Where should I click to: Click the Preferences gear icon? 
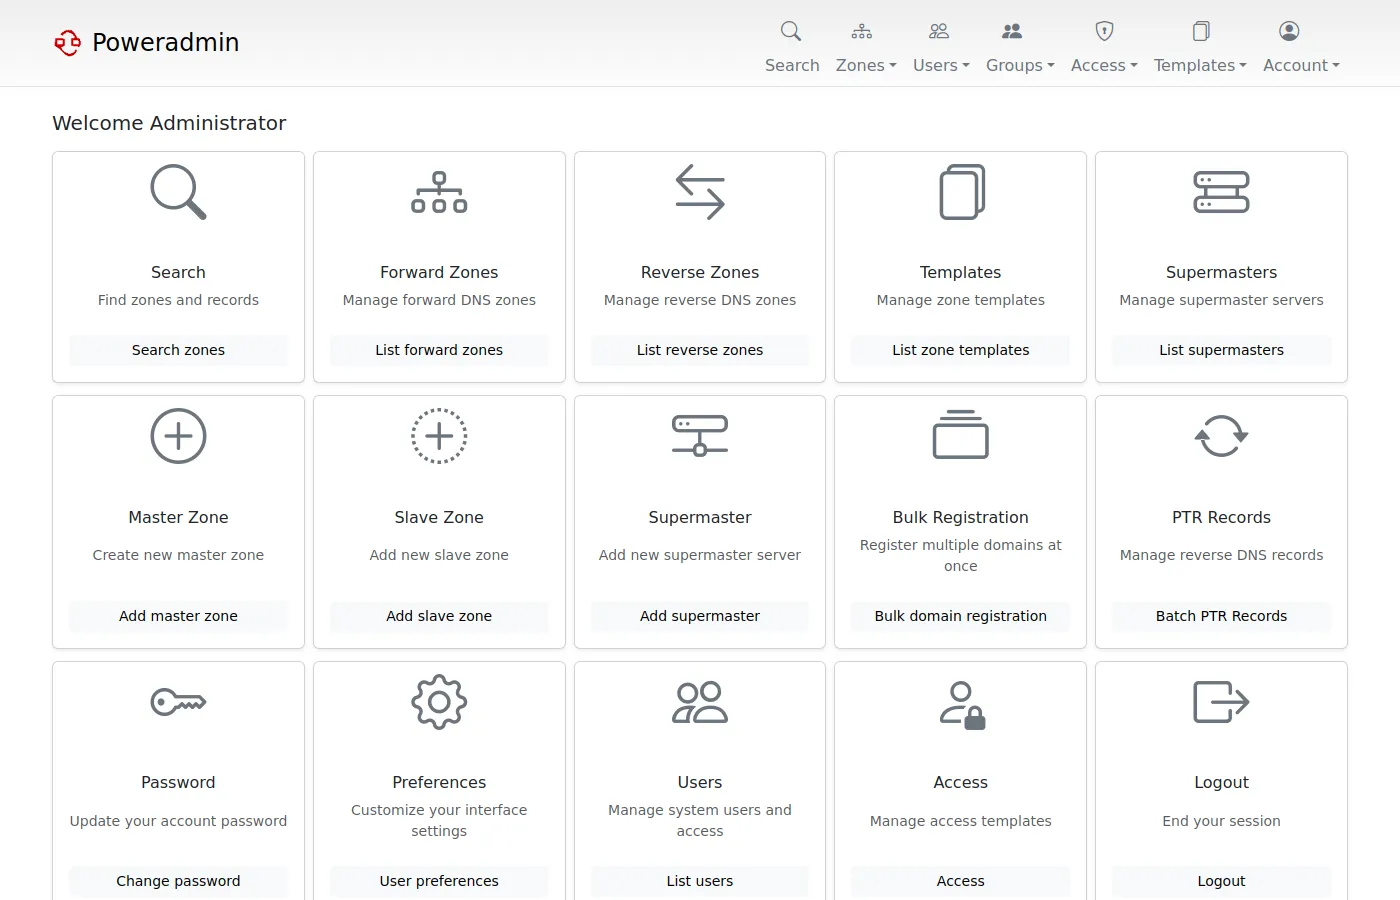pos(439,702)
